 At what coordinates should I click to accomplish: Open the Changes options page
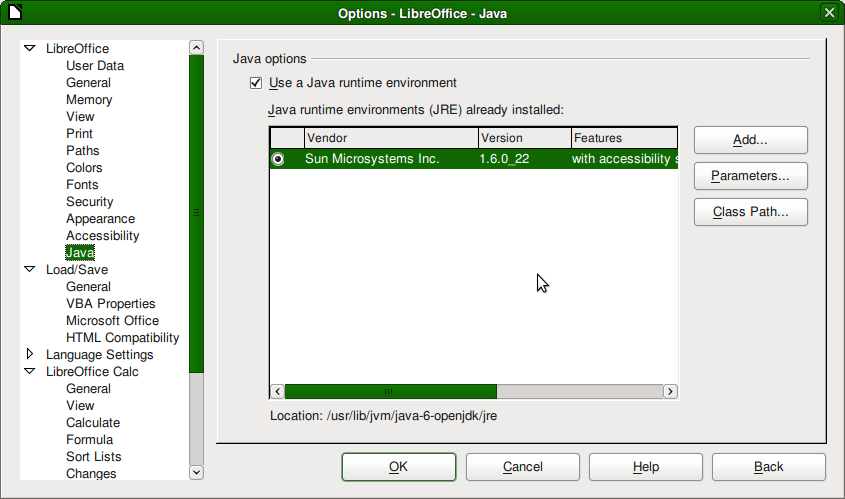tap(91, 473)
